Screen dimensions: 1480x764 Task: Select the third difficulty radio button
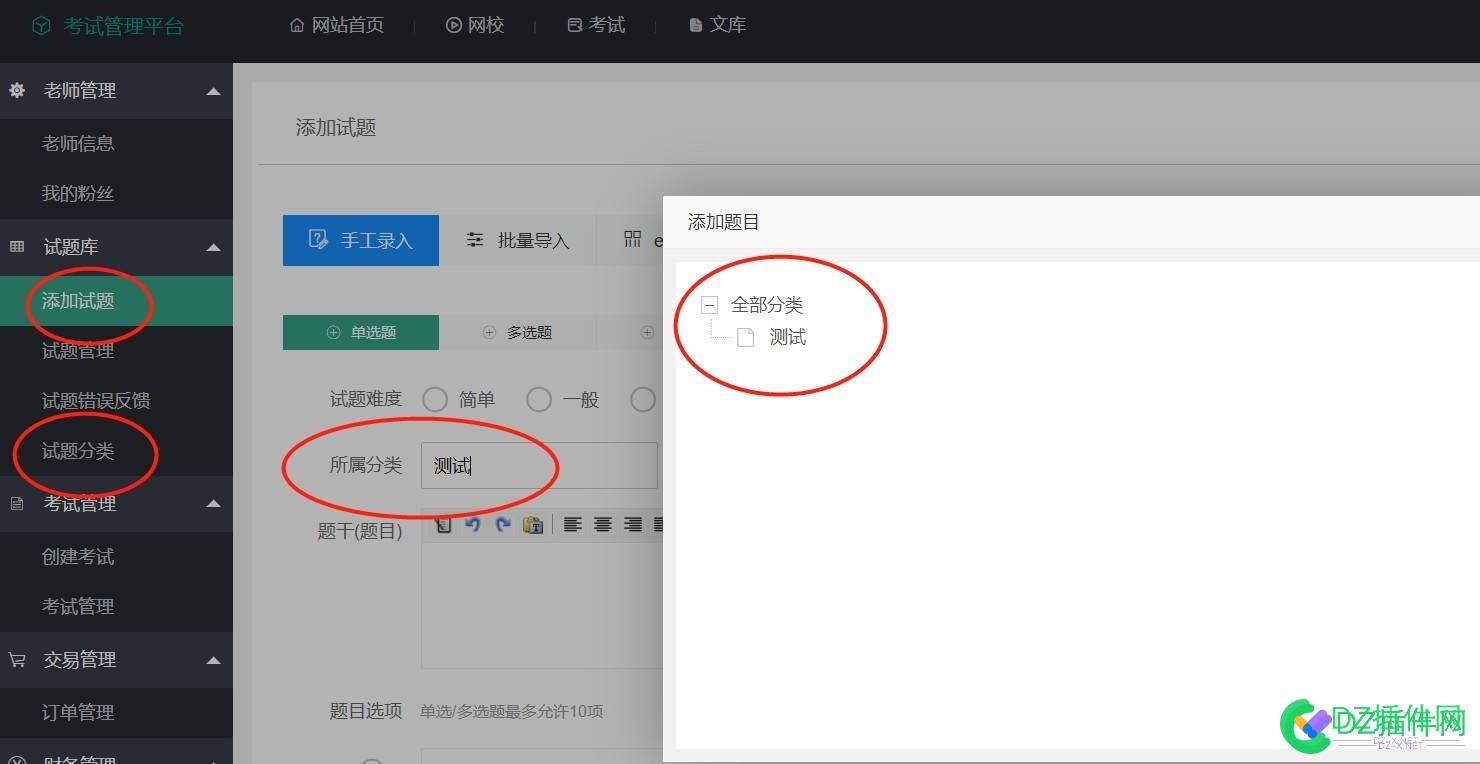pyautogui.click(x=643, y=400)
